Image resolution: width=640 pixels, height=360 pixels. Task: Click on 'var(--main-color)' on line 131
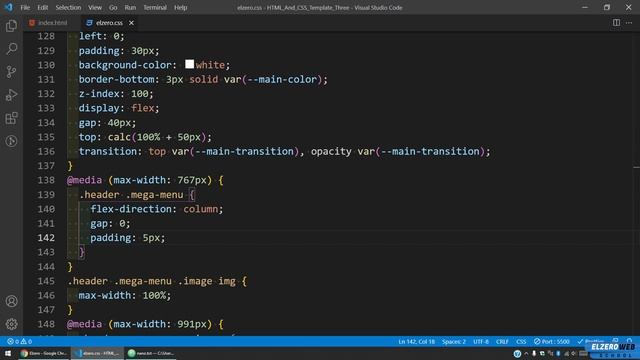(x=272, y=79)
